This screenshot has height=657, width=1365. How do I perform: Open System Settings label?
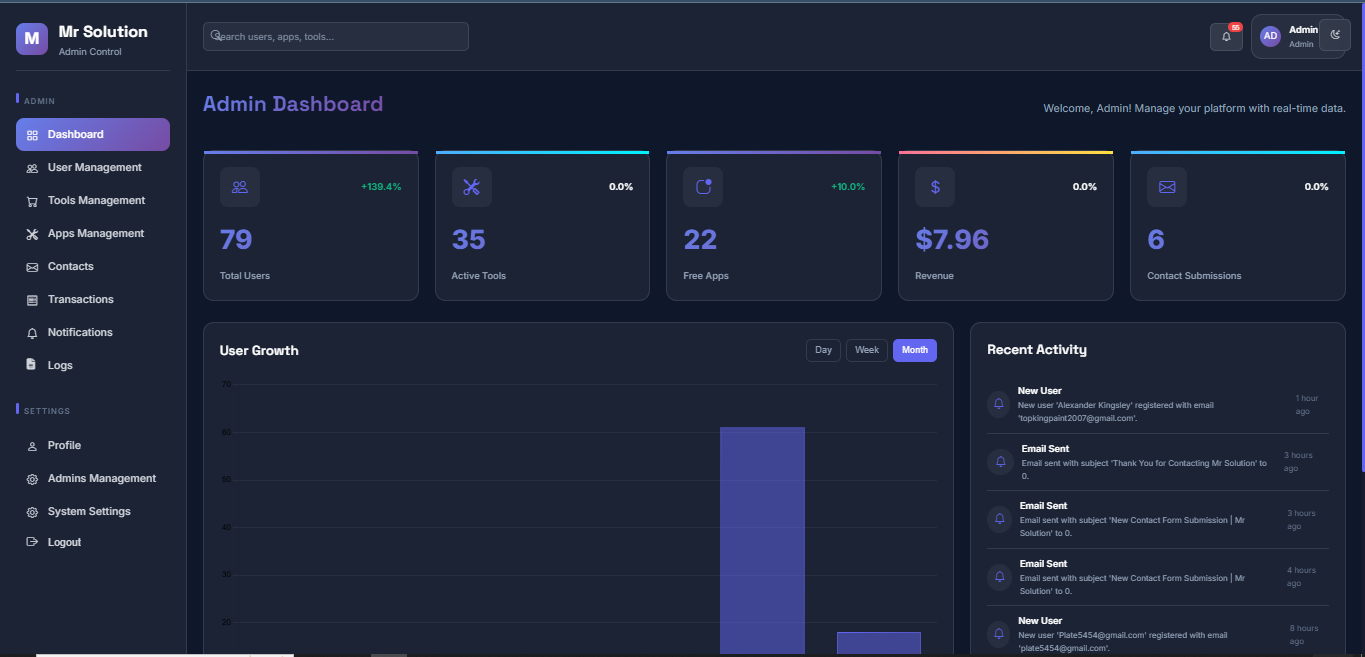89,511
